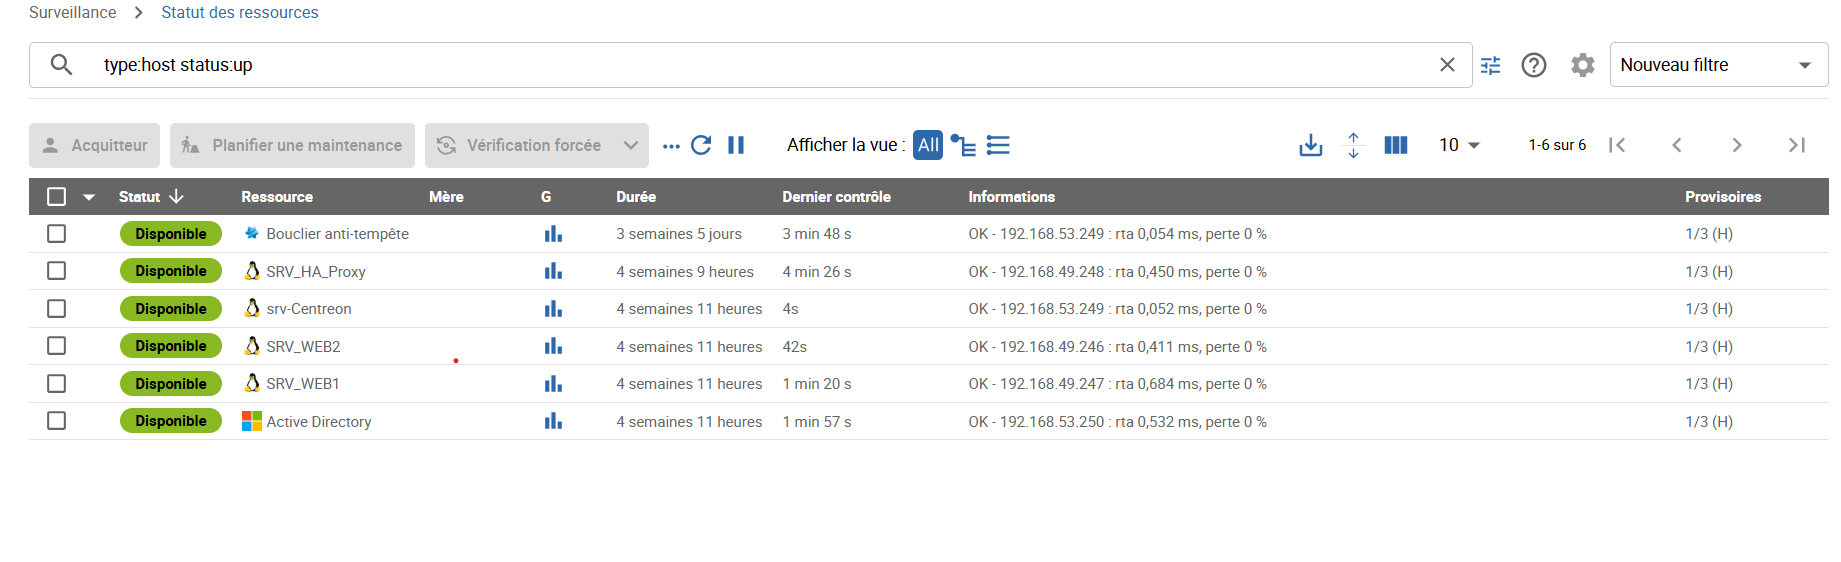Click the refresh icon in the toolbar
Image resolution: width=1841 pixels, height=562 pixels.
click(x=701, y=145)
